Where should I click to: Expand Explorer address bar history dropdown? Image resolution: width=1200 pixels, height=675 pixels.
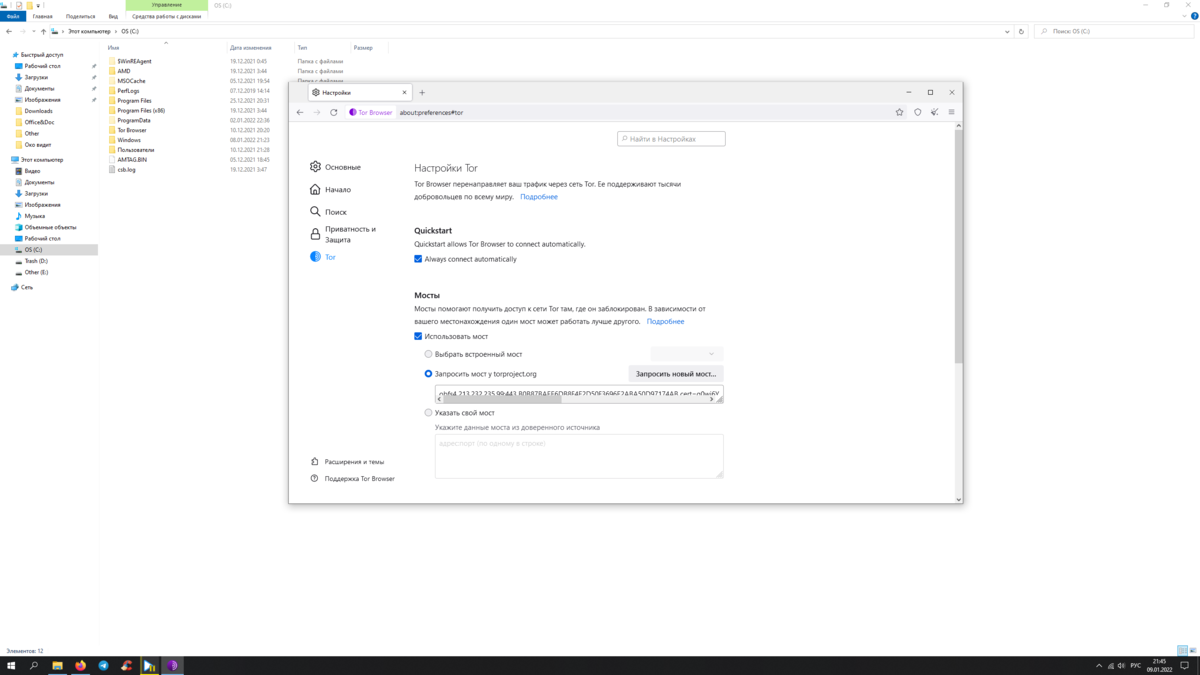tap(1007, 32)
